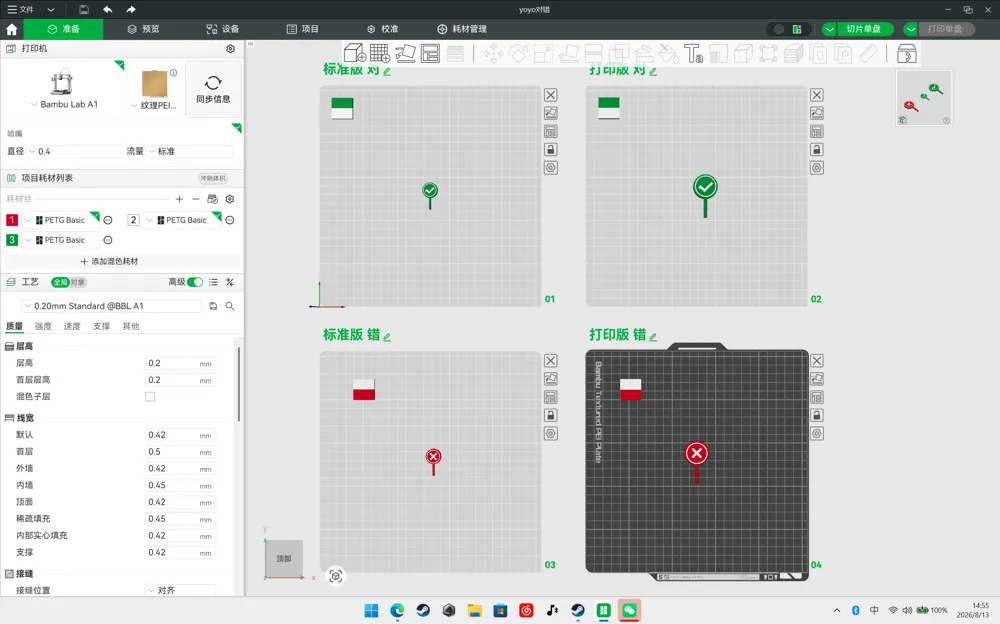Click the Arrange all objects icon

pyautogui.click(x=430, y=53)
